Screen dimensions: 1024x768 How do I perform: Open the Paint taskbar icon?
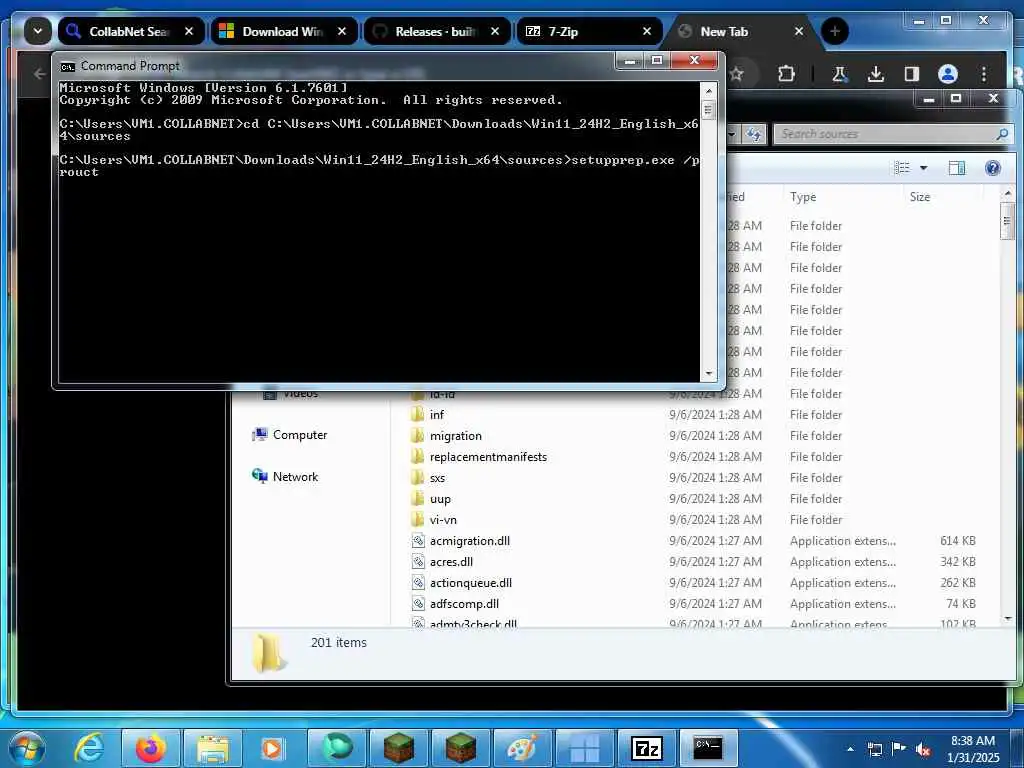(x=522, y=748)
